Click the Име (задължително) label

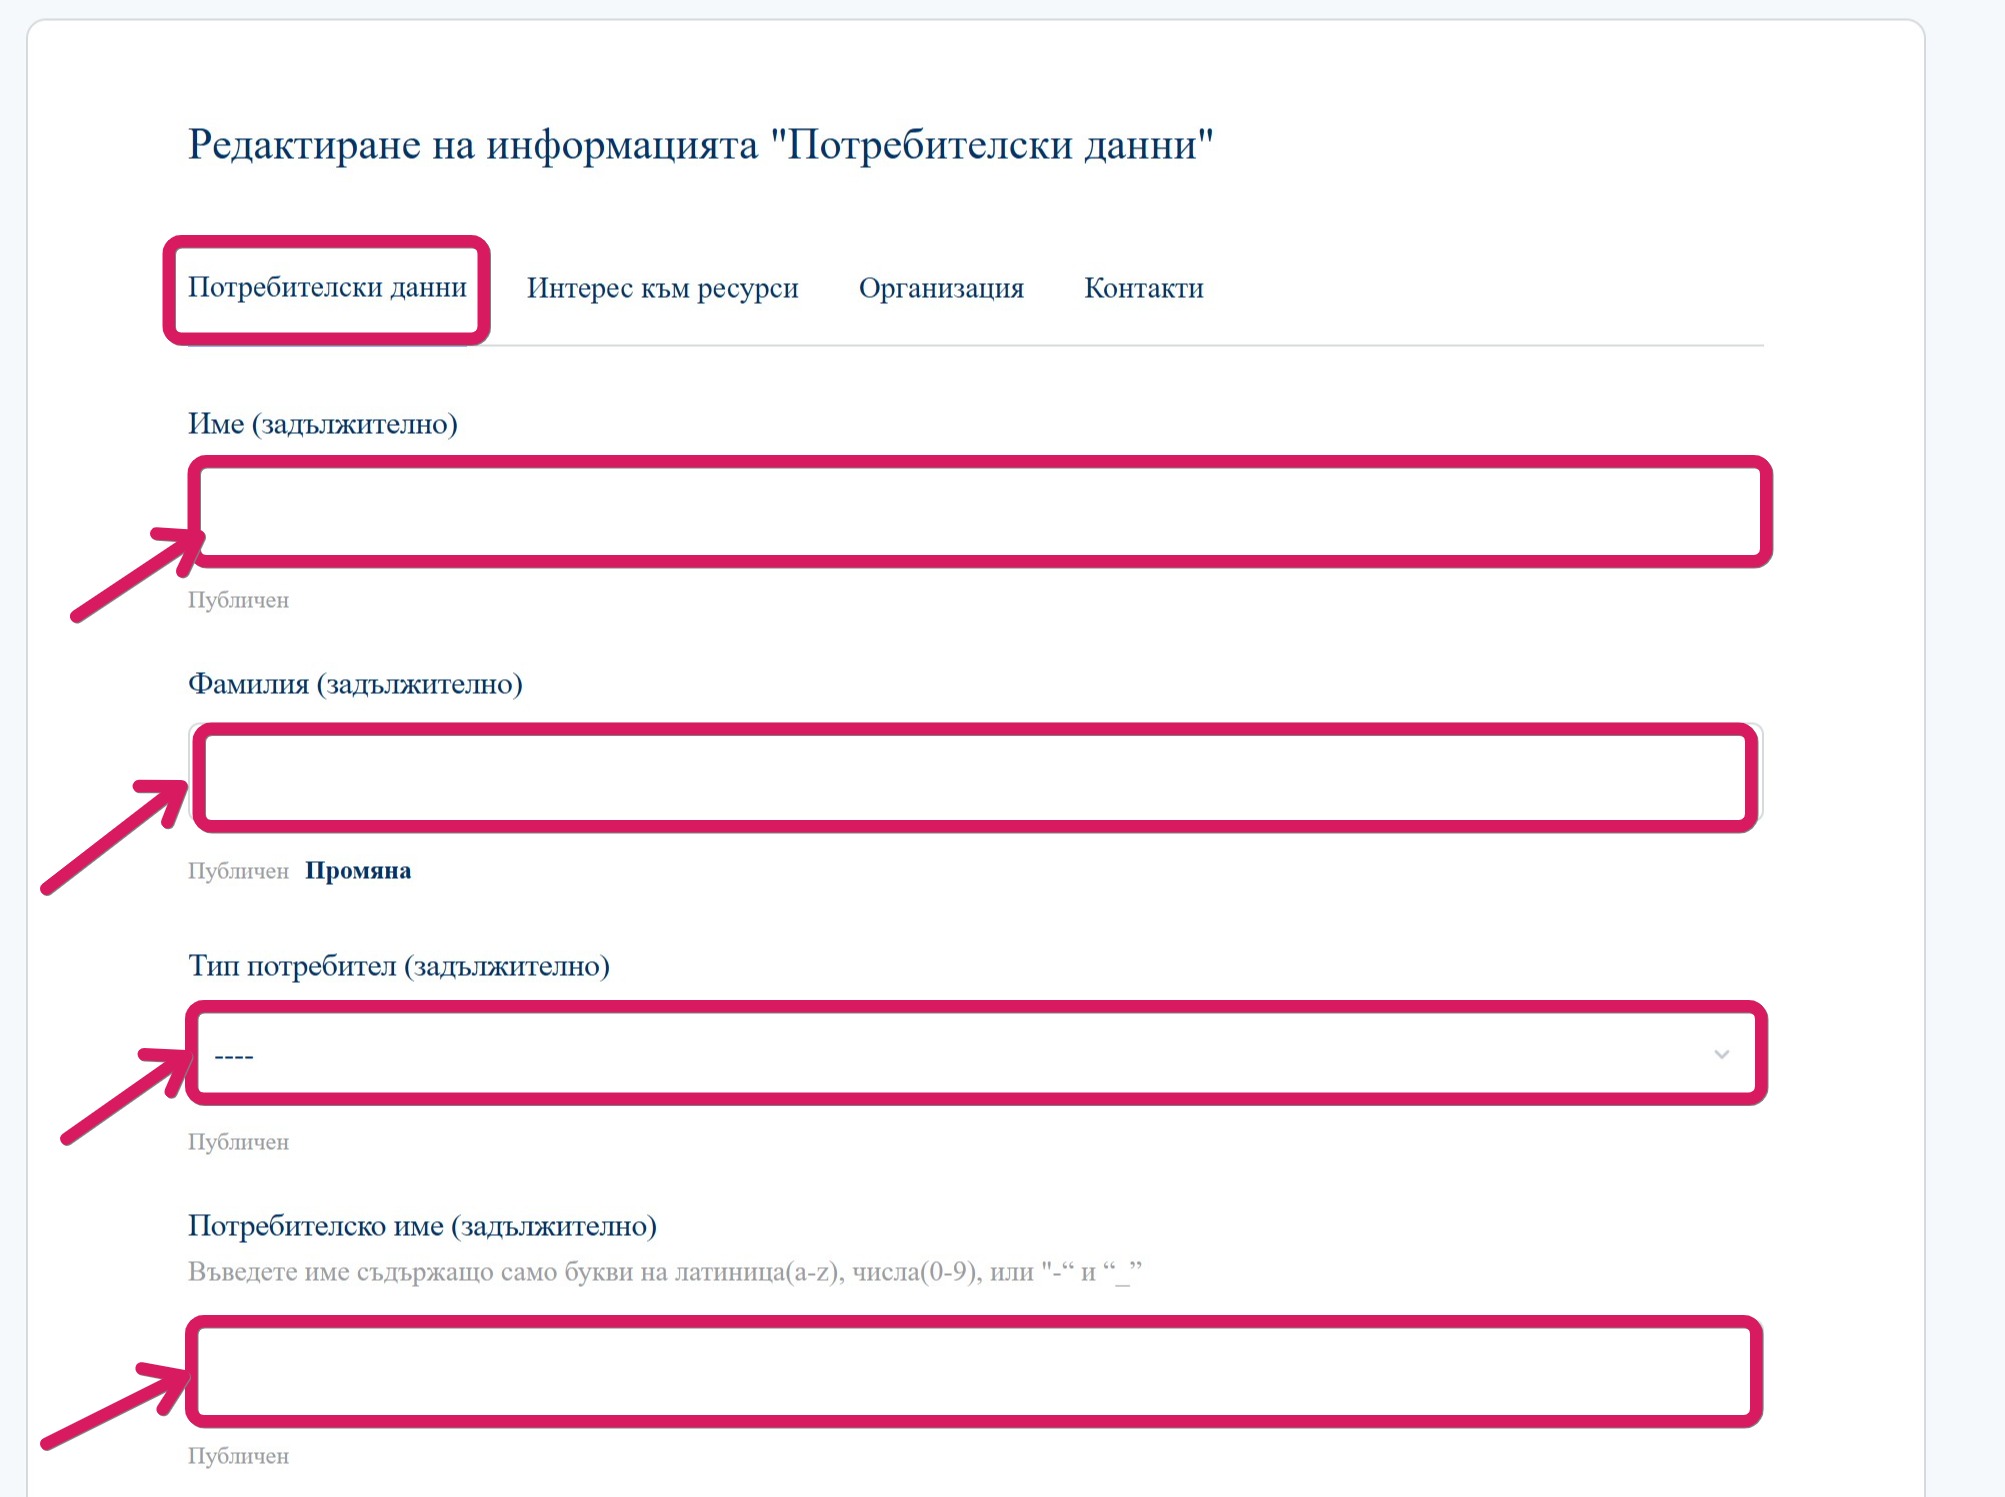point(322,424)
